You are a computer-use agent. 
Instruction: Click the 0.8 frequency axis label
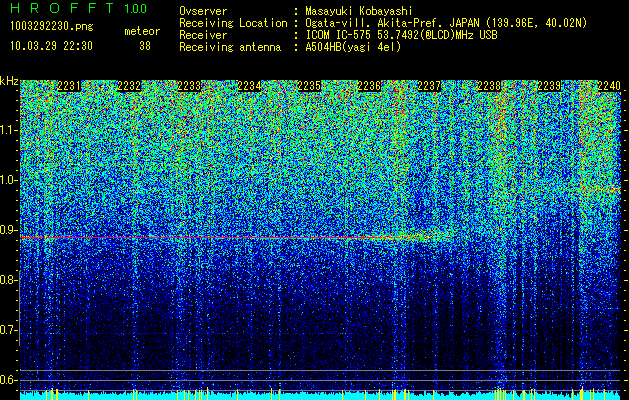pyautogui.click(x=9, y=280)
